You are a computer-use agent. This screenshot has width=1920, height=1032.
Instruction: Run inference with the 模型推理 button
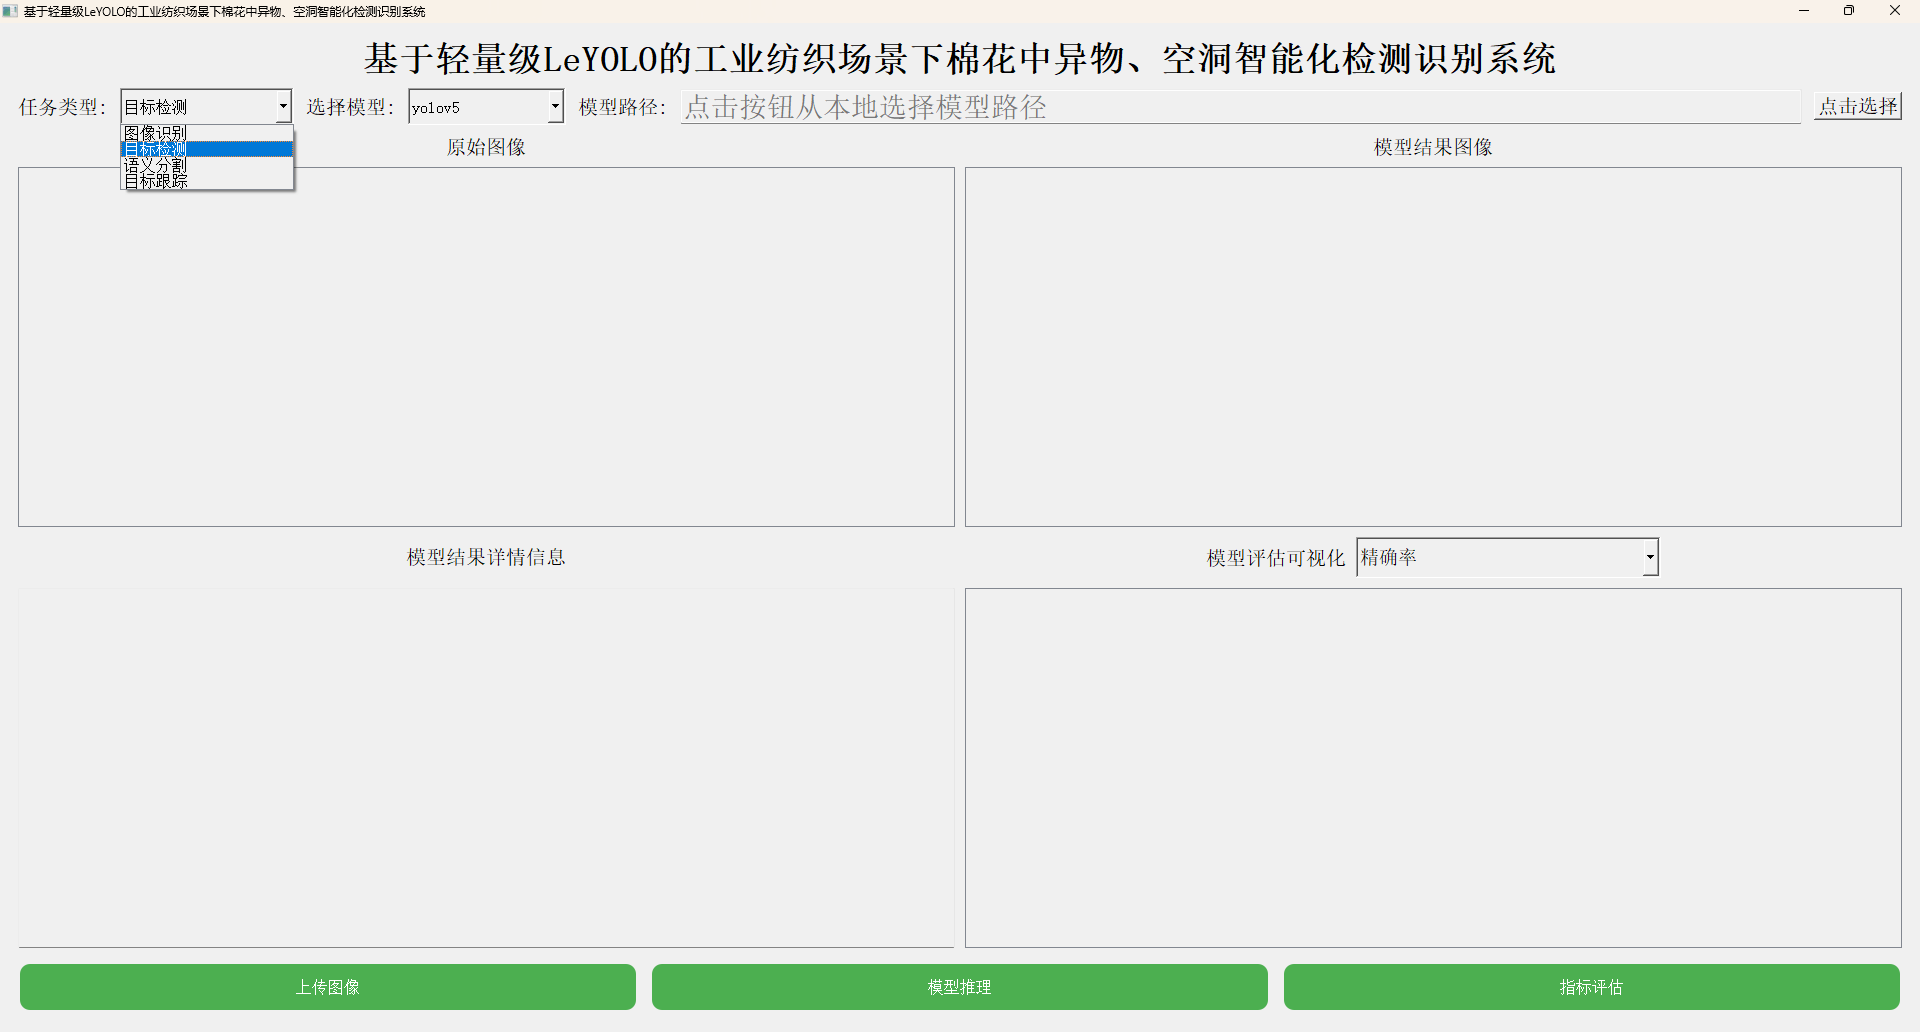coord(960,987)
